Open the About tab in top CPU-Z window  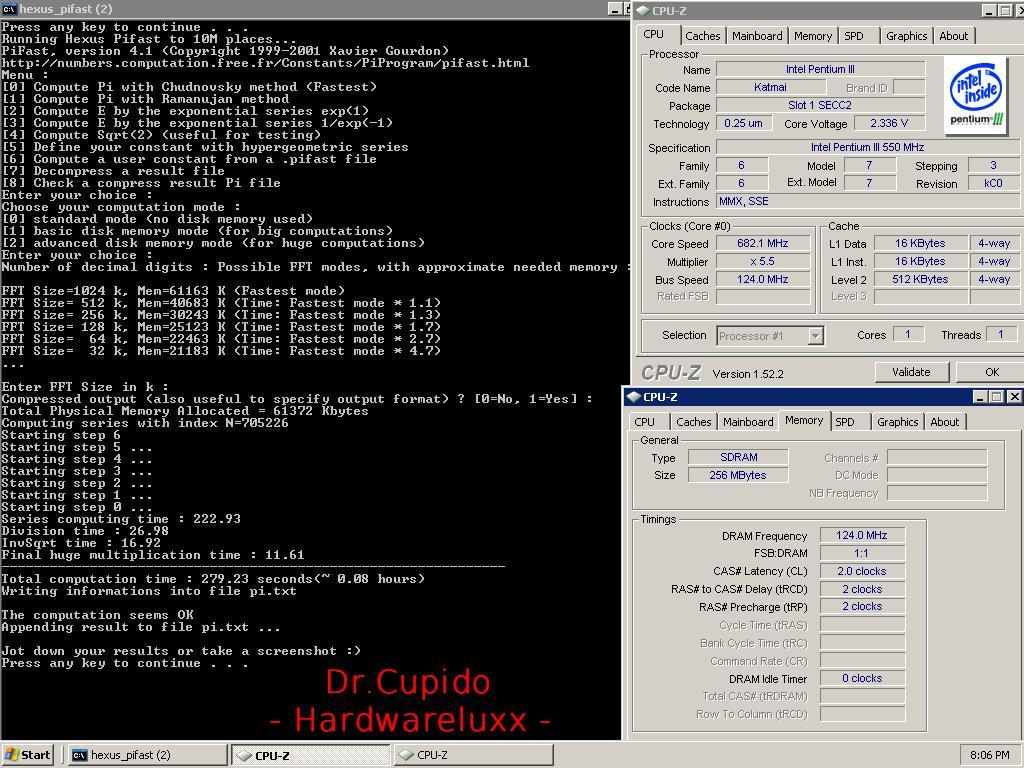953,36
